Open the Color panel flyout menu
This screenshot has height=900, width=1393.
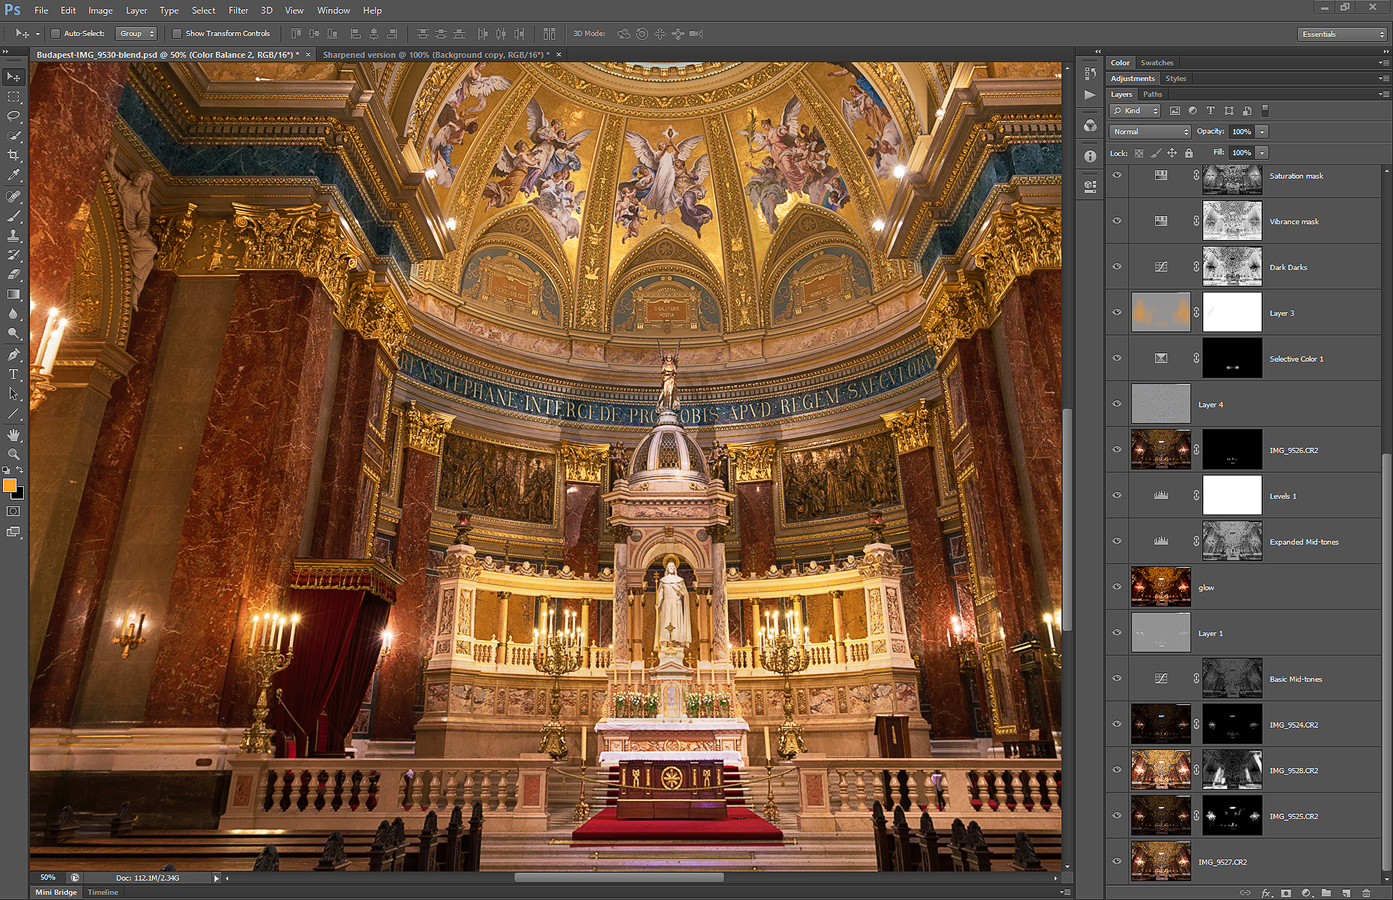[1383, 62]
